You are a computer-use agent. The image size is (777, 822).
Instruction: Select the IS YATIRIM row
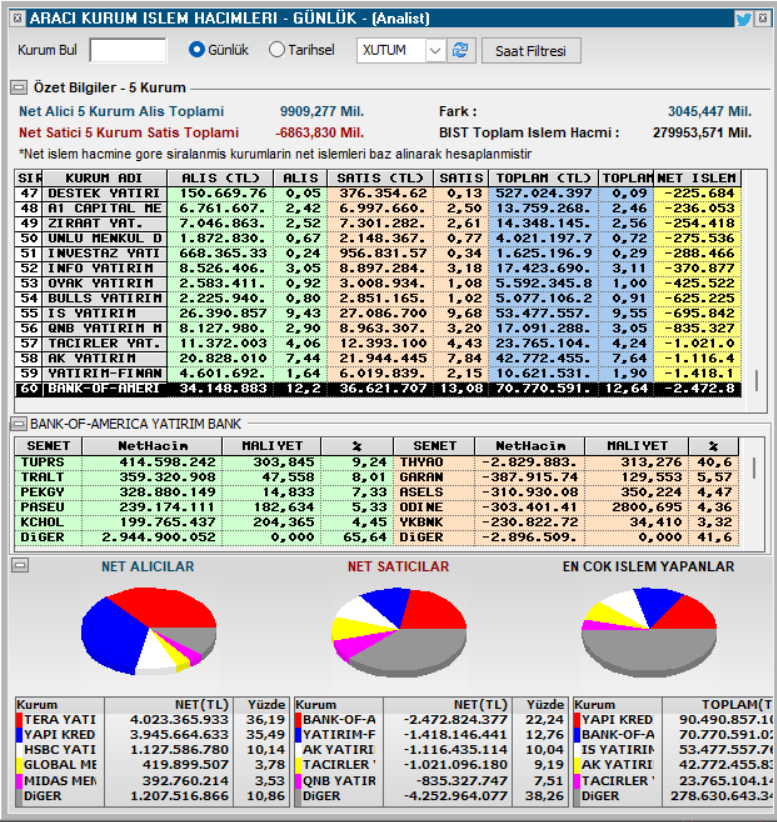[x=377, y=313]
